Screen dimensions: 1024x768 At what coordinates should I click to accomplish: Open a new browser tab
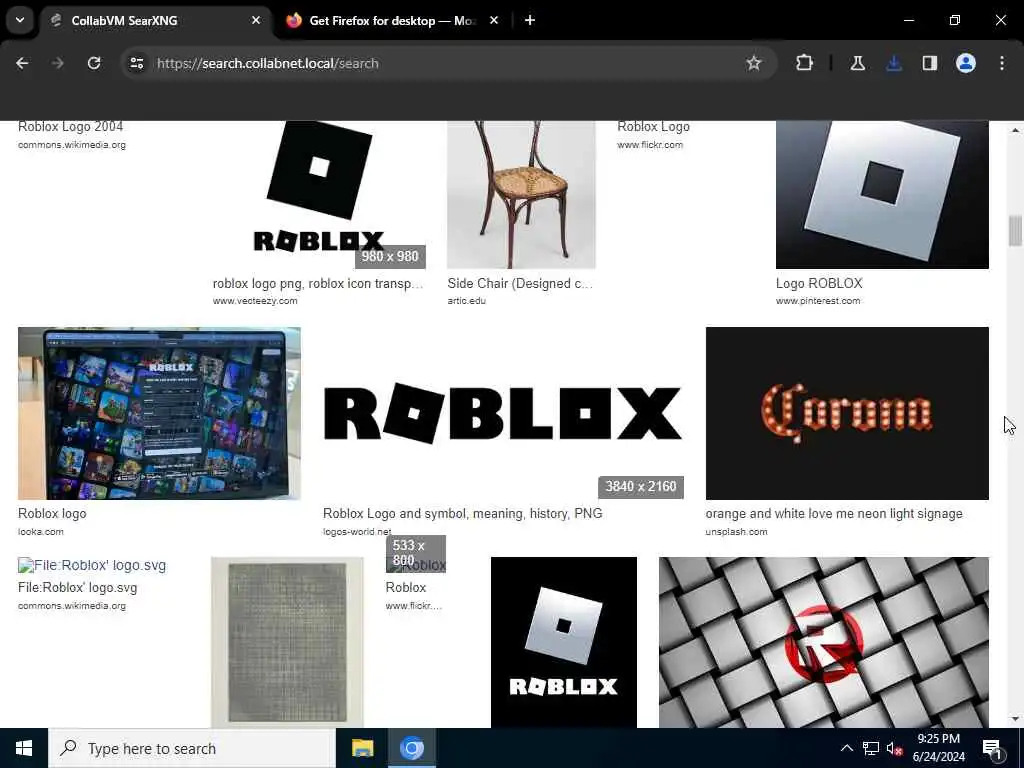click(530, 20)
